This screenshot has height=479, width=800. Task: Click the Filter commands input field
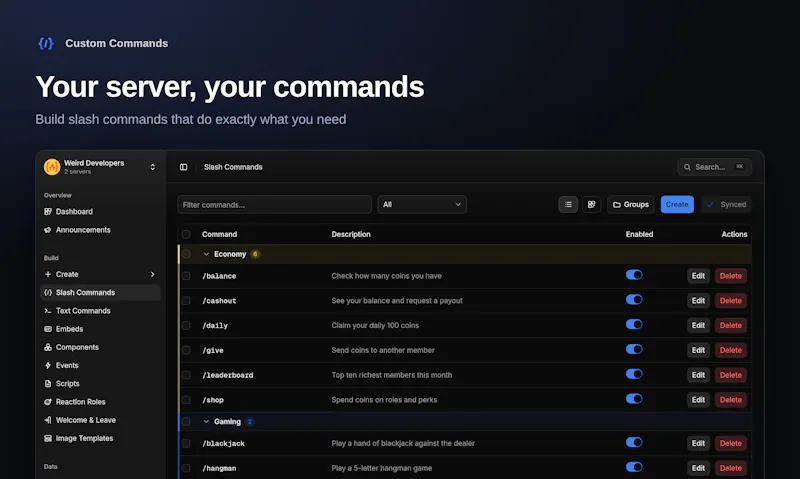coord(274,205)
